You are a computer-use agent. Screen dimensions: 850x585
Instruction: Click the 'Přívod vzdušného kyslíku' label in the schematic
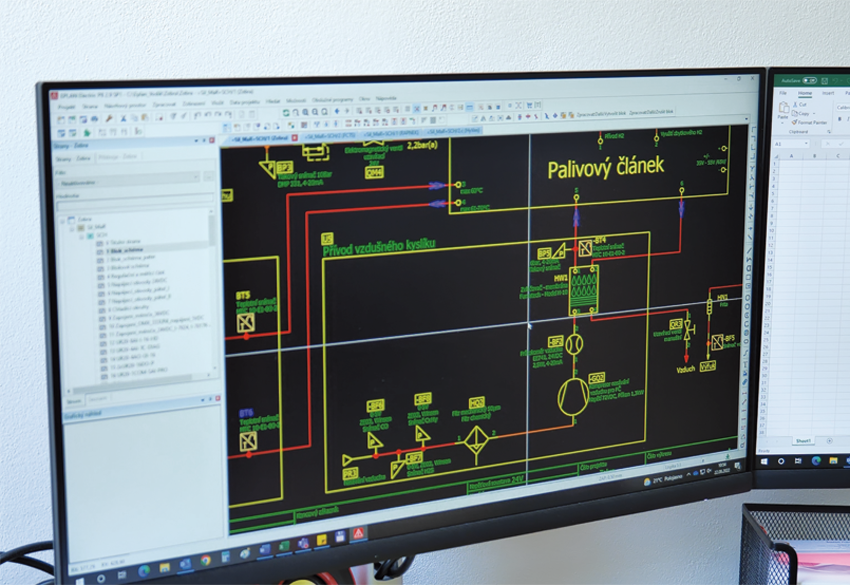(x=378, y=247)
